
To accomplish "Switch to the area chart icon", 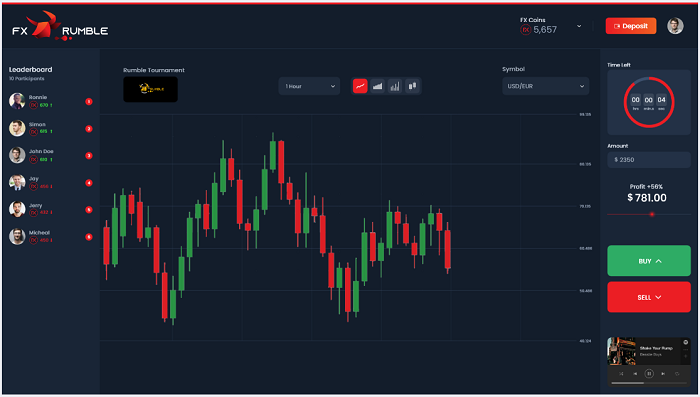I will coord(377,86).
